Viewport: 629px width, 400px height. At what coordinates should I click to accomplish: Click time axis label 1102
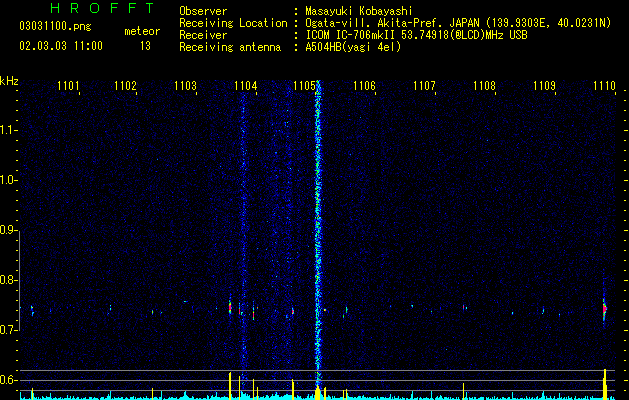coord(125,85)
